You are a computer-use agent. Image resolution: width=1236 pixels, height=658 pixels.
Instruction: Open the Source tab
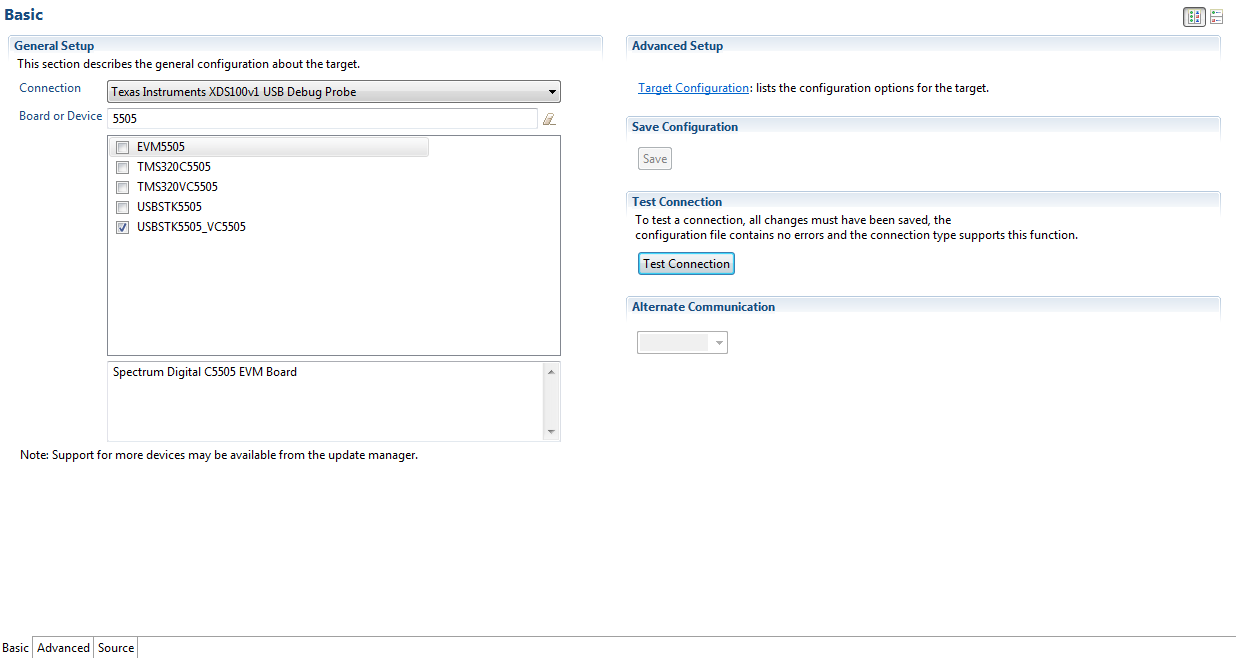(x=116, y=648)
